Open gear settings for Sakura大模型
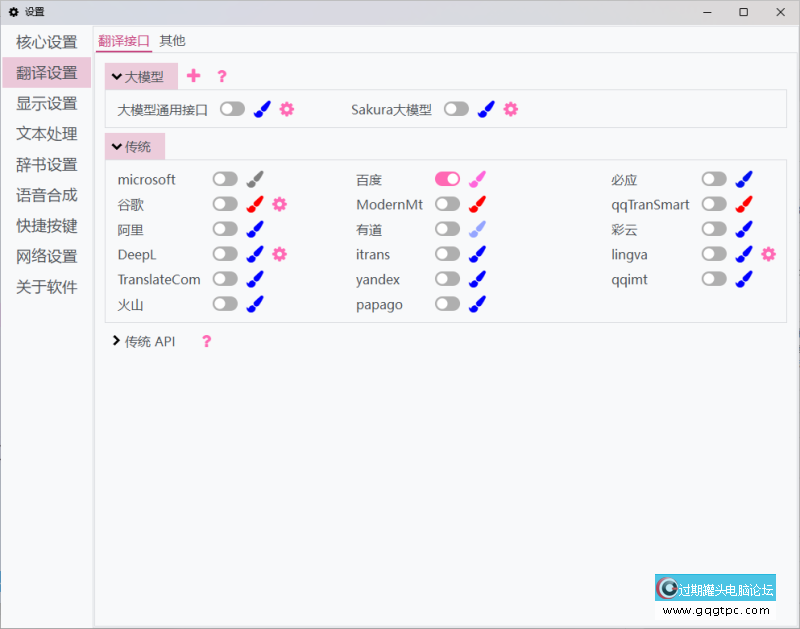800x629 pixels. point(511,109)
